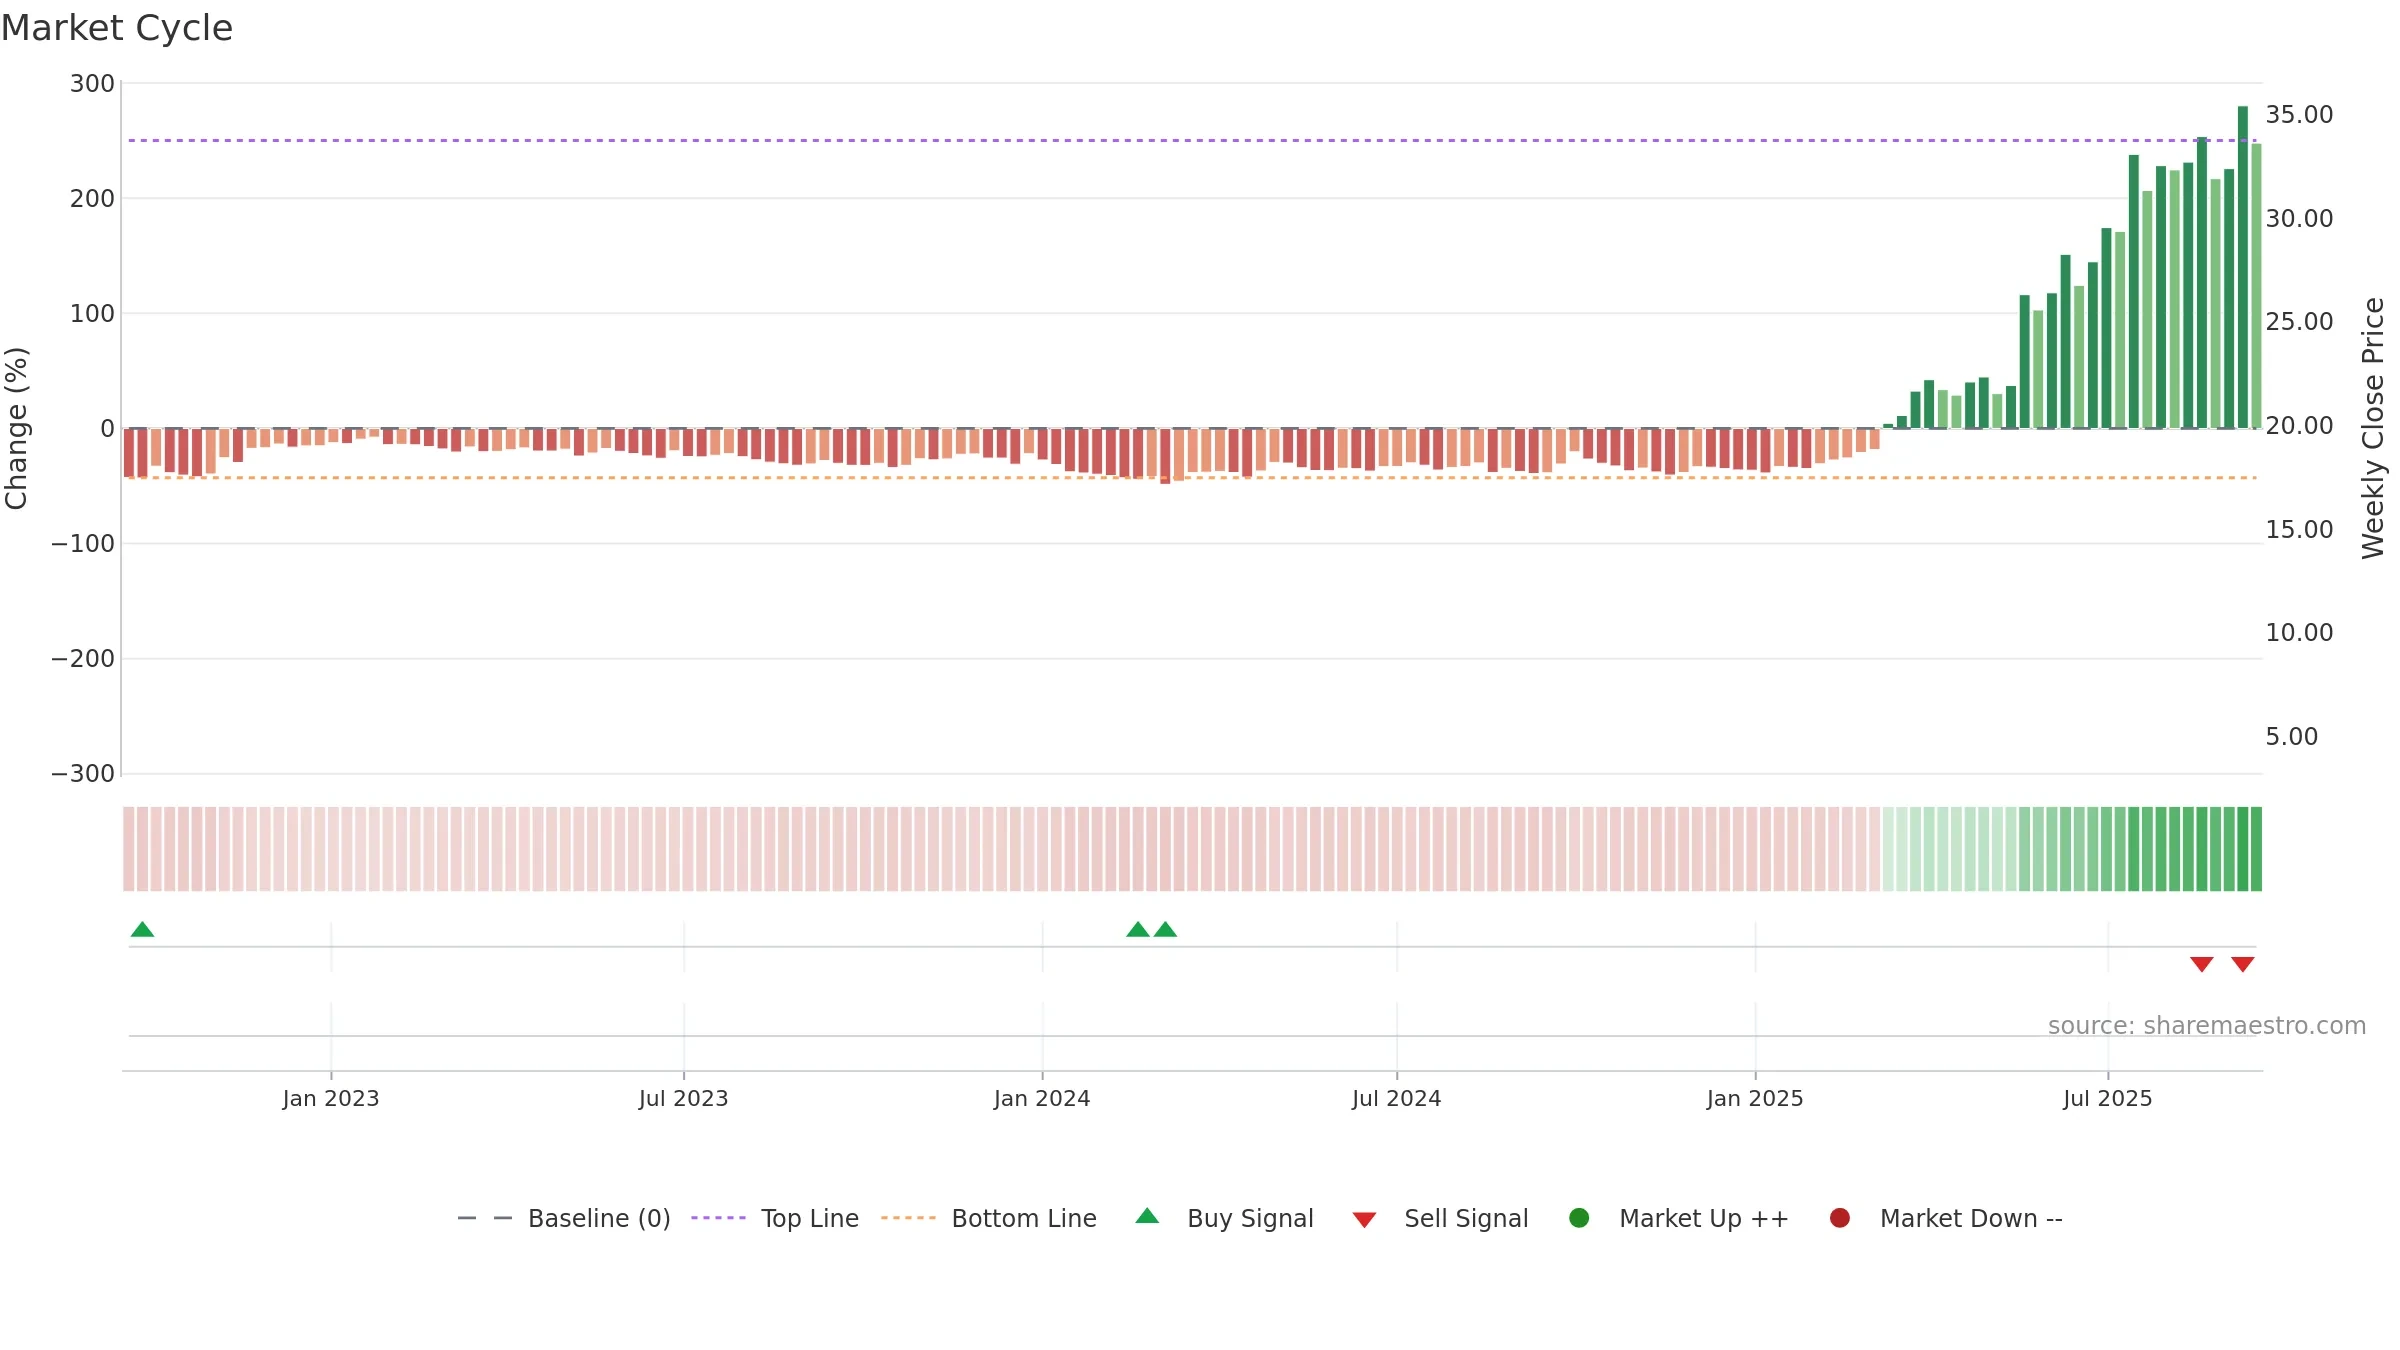Screen dimensions: 2400x1350
Task: Click the darkest green strip segment at far right
Action: click(2256, 849)
